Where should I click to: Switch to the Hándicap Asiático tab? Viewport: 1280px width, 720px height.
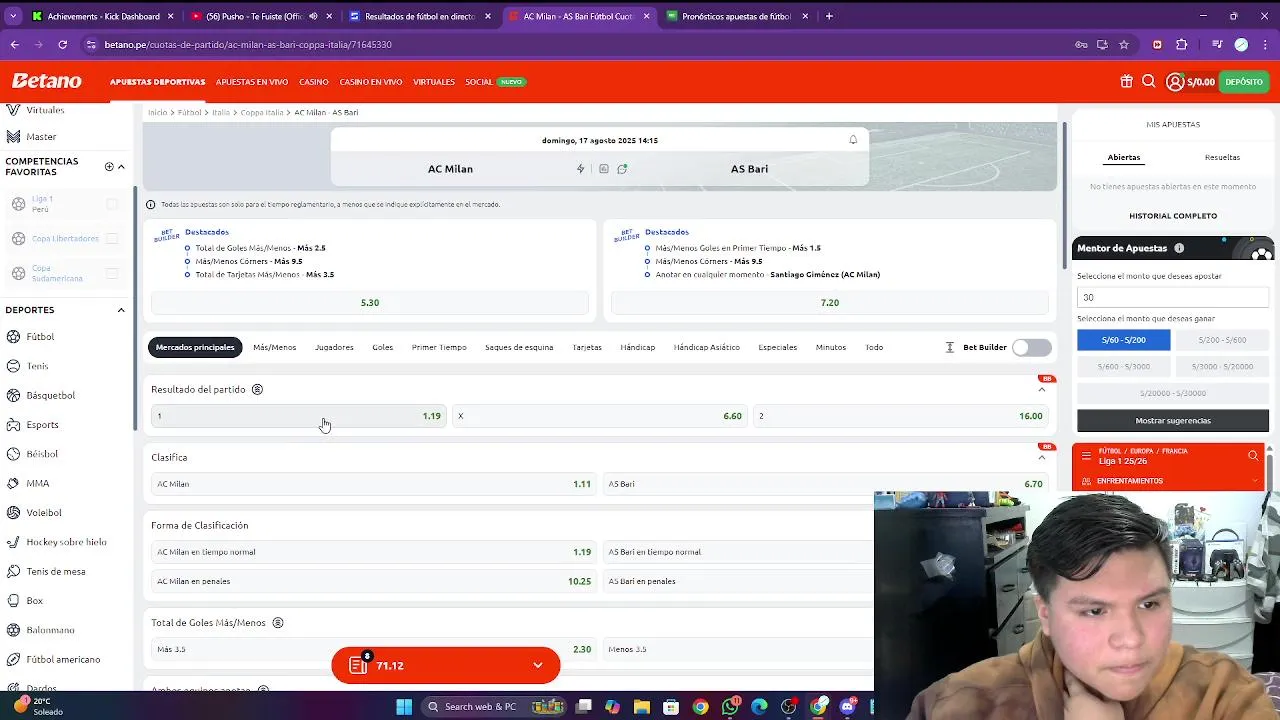(707, 347)
